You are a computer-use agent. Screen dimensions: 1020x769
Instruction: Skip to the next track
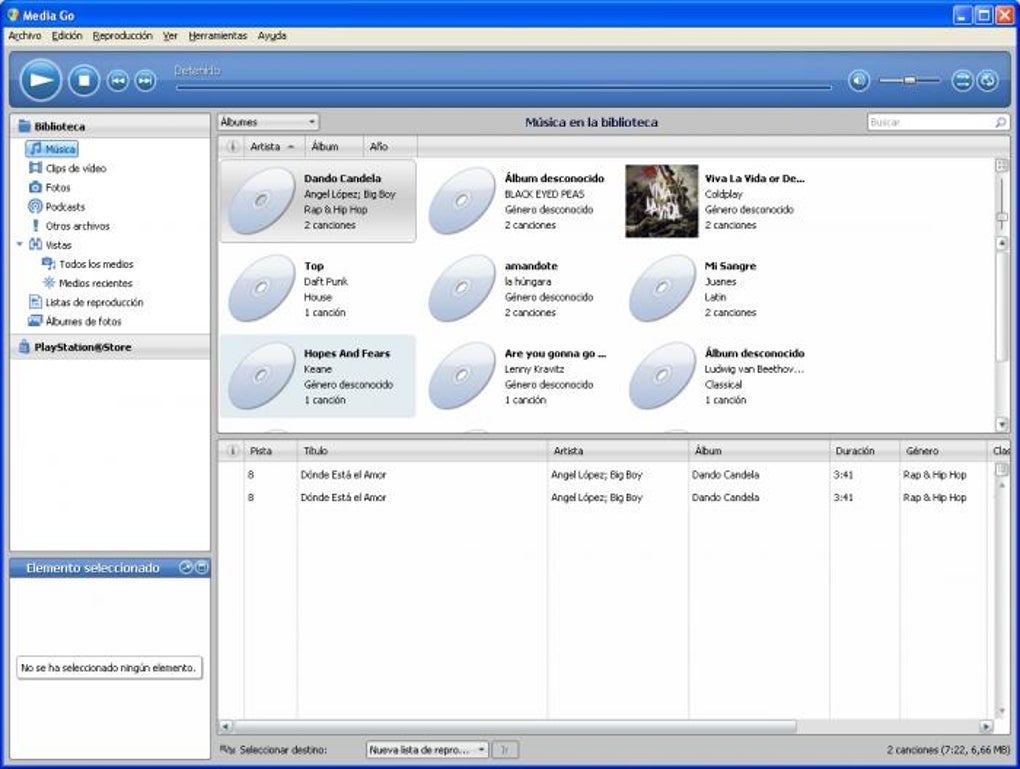coord(146,81)
